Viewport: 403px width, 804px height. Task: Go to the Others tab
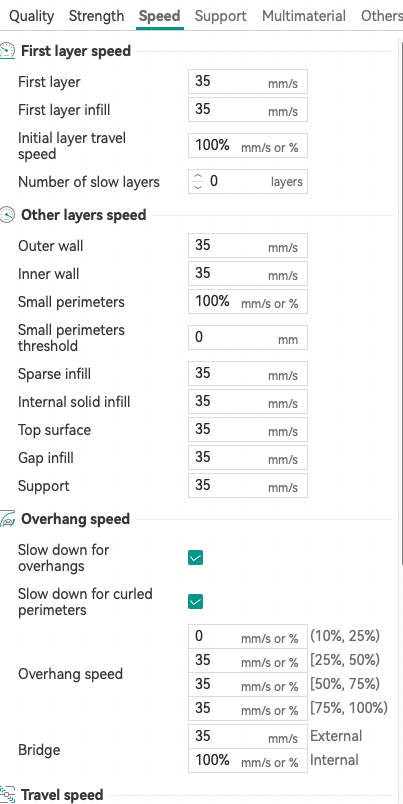tap(381, 16)
